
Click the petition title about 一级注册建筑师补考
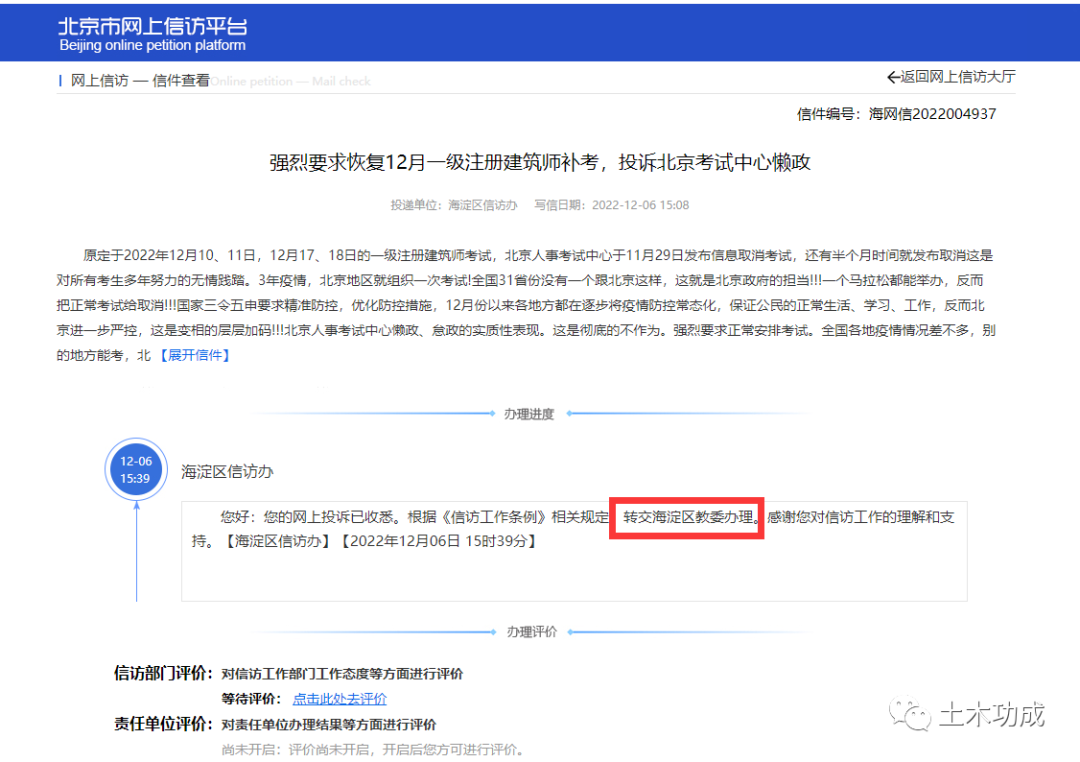tap(540, 163)
